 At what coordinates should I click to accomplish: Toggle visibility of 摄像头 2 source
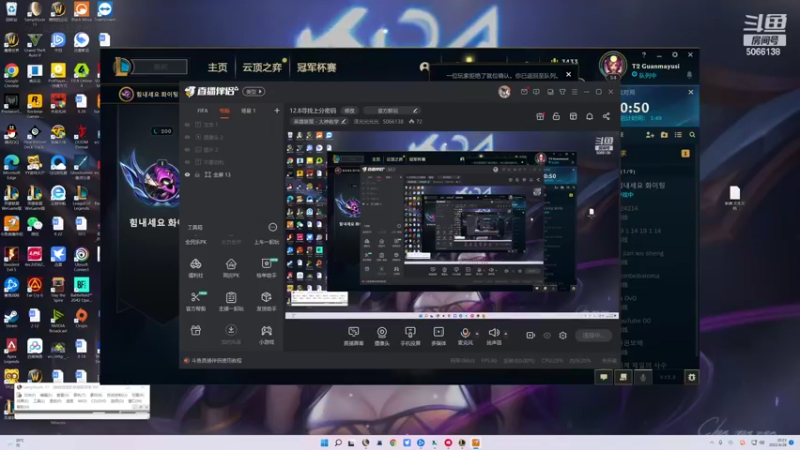[x=187, y=137]
